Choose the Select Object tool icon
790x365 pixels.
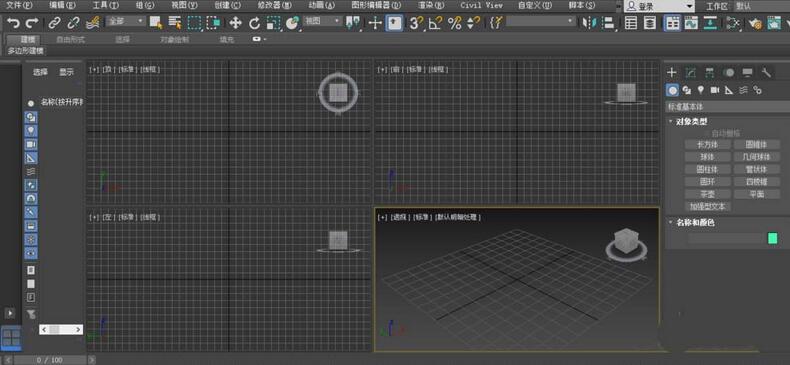(156, 23)
